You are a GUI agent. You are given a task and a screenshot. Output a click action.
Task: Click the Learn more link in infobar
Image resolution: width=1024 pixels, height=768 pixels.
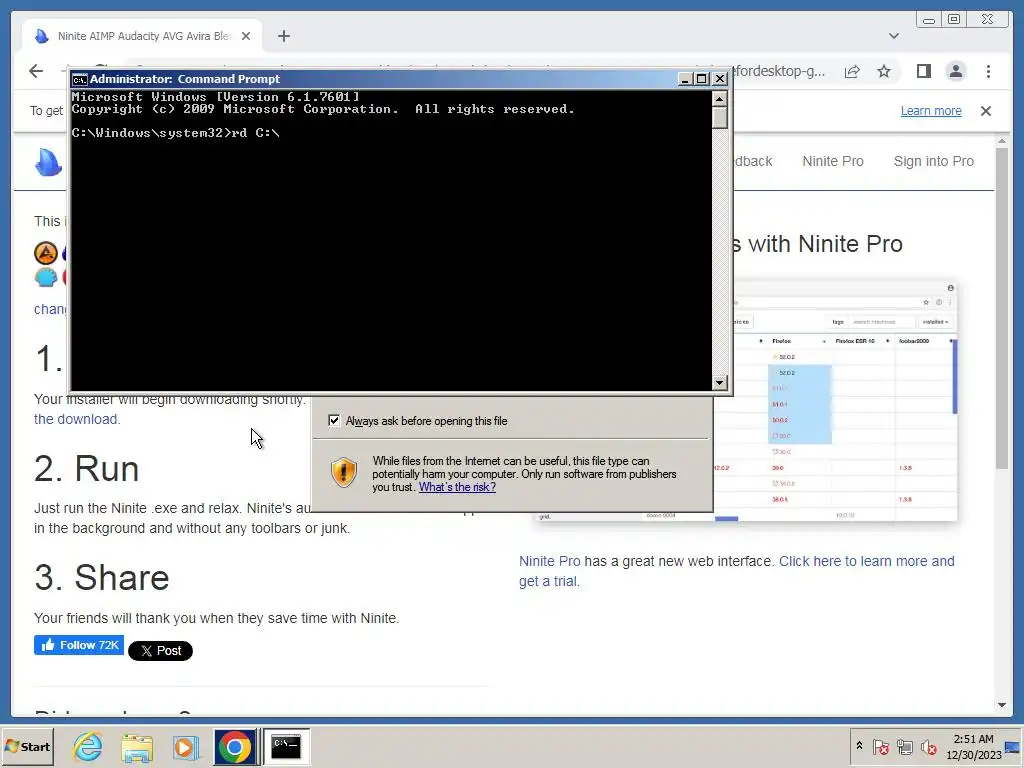click(x=931, y=111)
